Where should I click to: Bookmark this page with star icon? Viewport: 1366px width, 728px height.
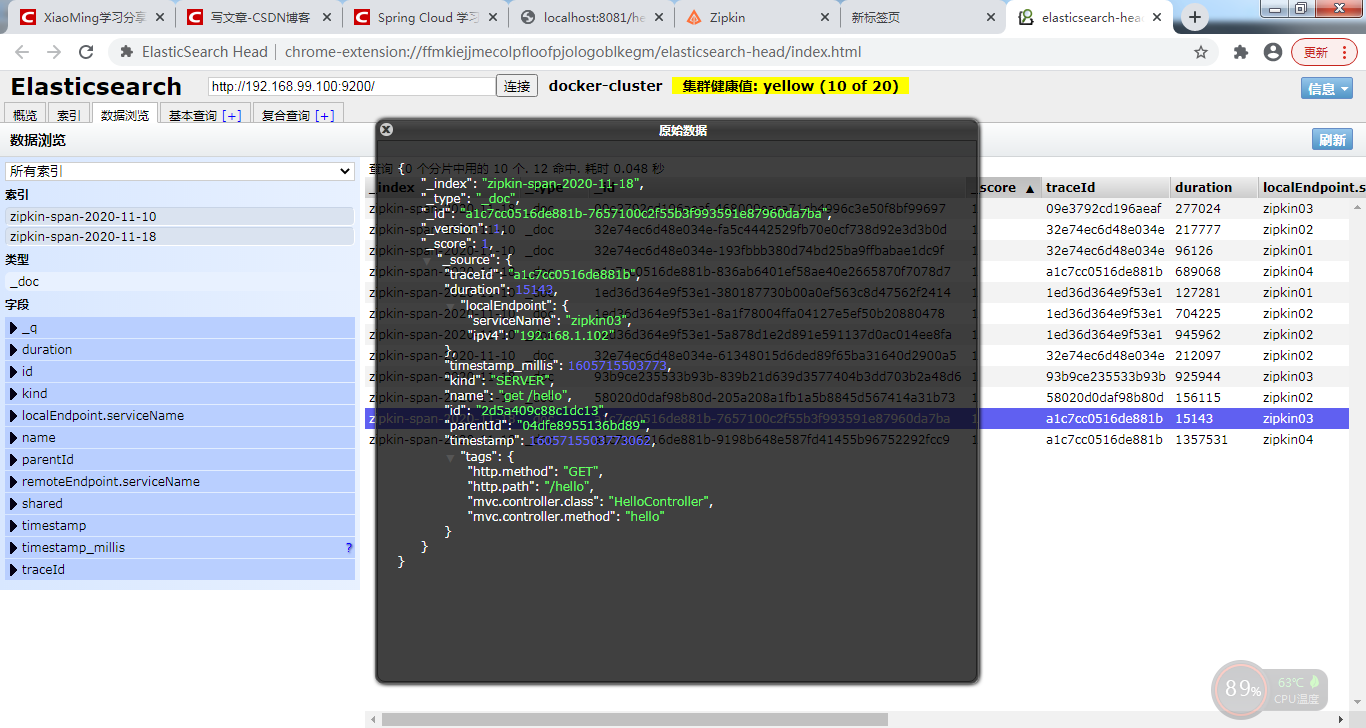(x=1201, y=52)
